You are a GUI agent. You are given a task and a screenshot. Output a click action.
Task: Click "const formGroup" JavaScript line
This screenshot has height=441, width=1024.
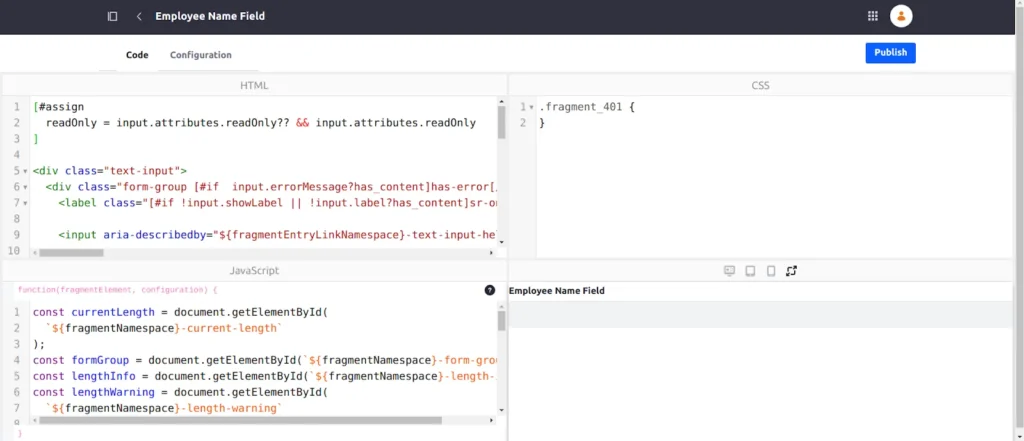(x=265, y=360)
